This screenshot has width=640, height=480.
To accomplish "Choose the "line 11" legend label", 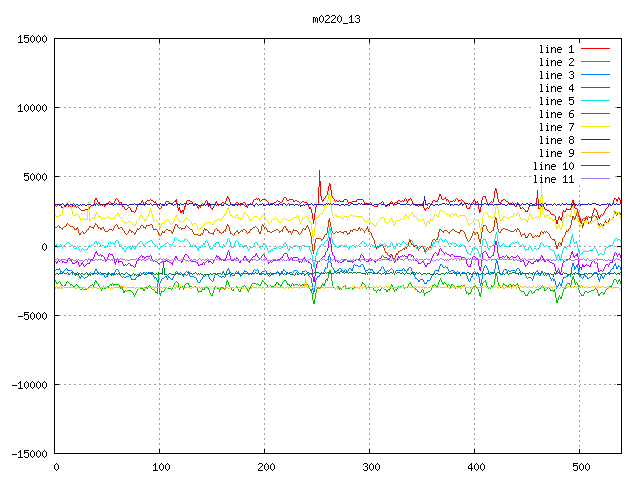I will (x=553, y=179).
